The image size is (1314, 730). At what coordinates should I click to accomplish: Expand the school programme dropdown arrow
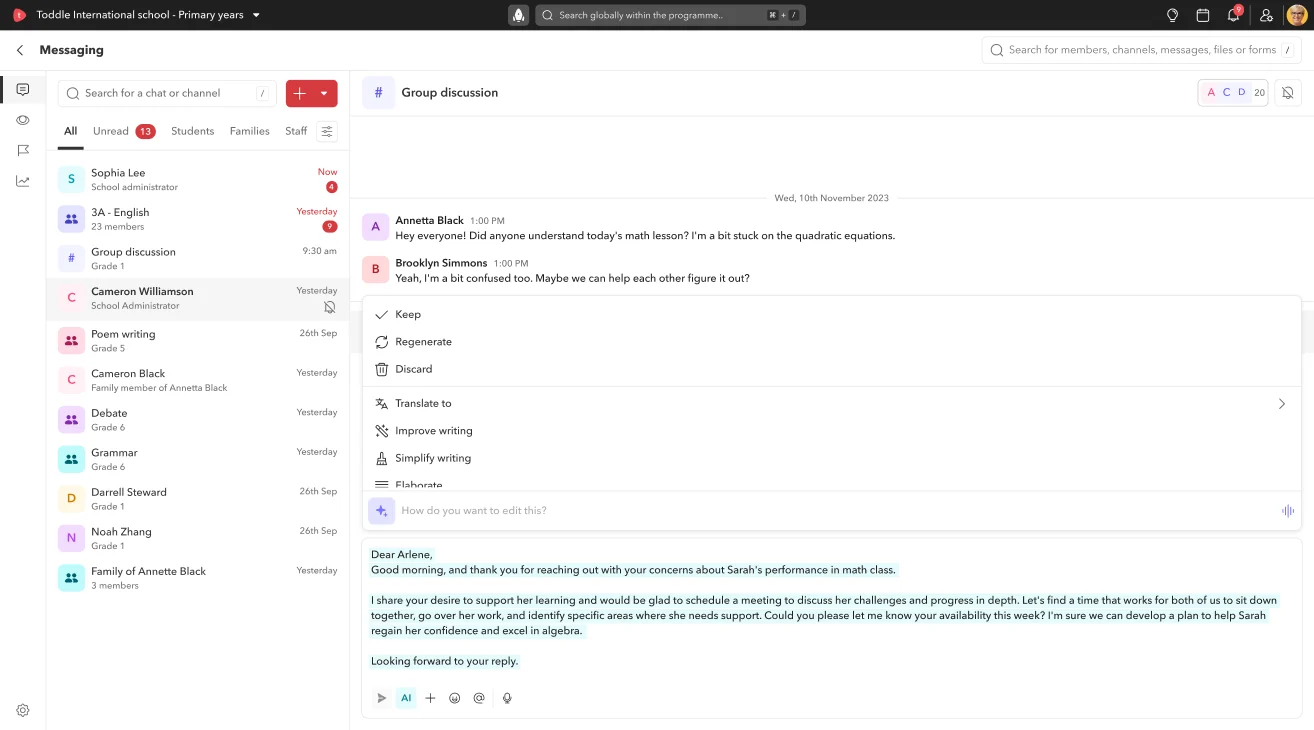click(256, 15)
